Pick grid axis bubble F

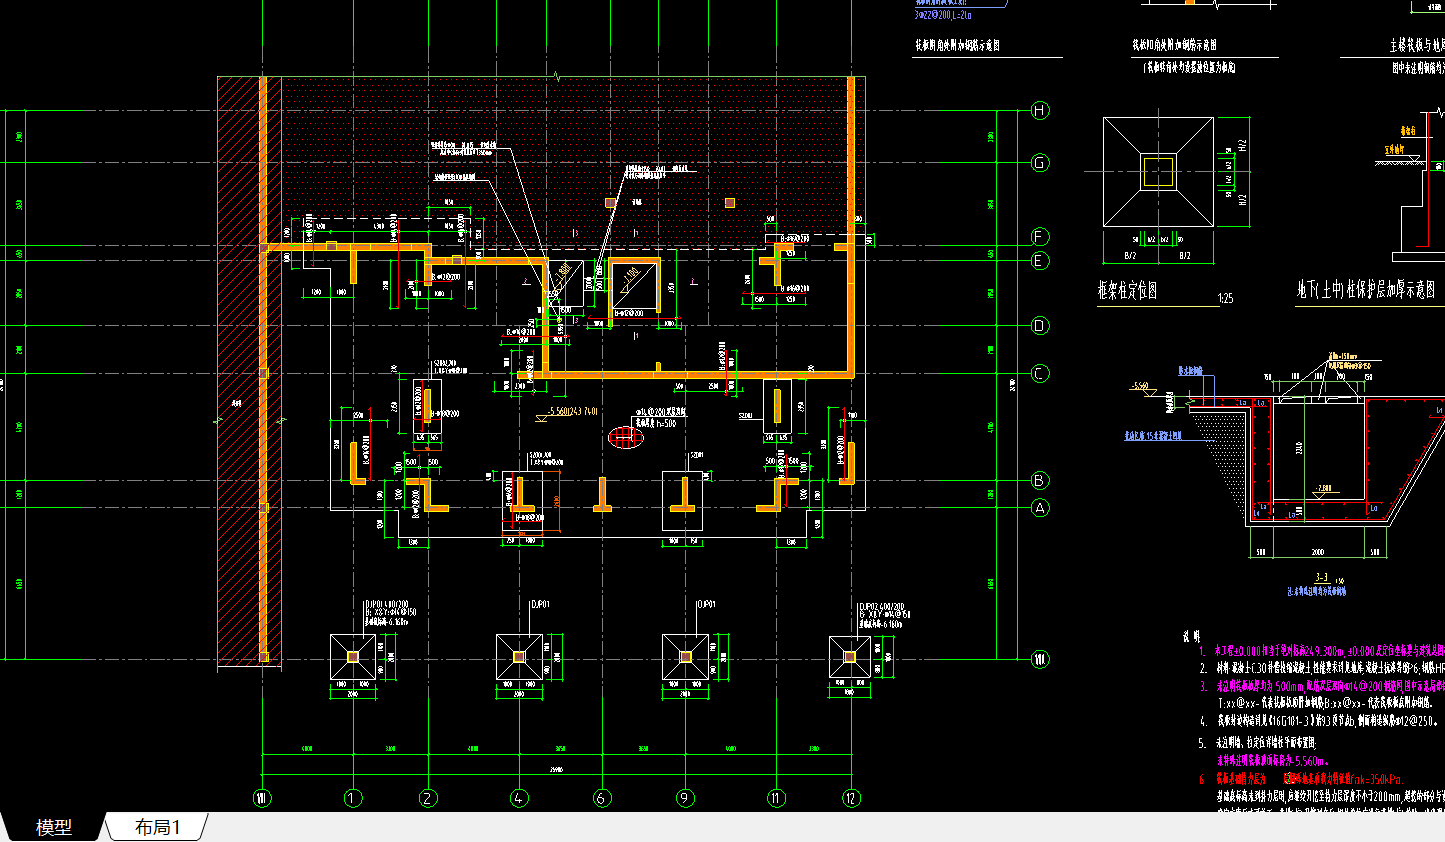[1040, 237]
